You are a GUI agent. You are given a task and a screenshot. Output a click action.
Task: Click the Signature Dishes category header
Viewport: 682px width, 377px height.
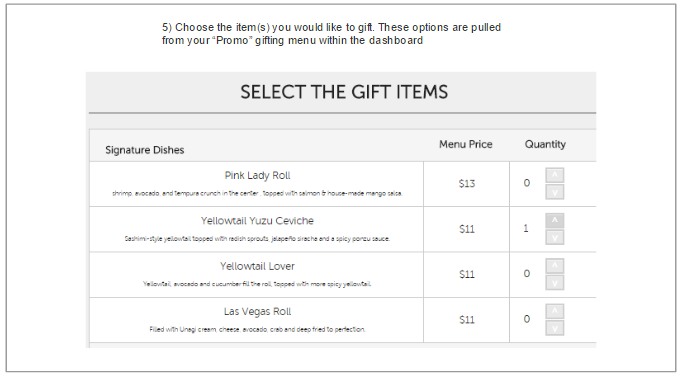pyautogui.click(x=144, y=150)
